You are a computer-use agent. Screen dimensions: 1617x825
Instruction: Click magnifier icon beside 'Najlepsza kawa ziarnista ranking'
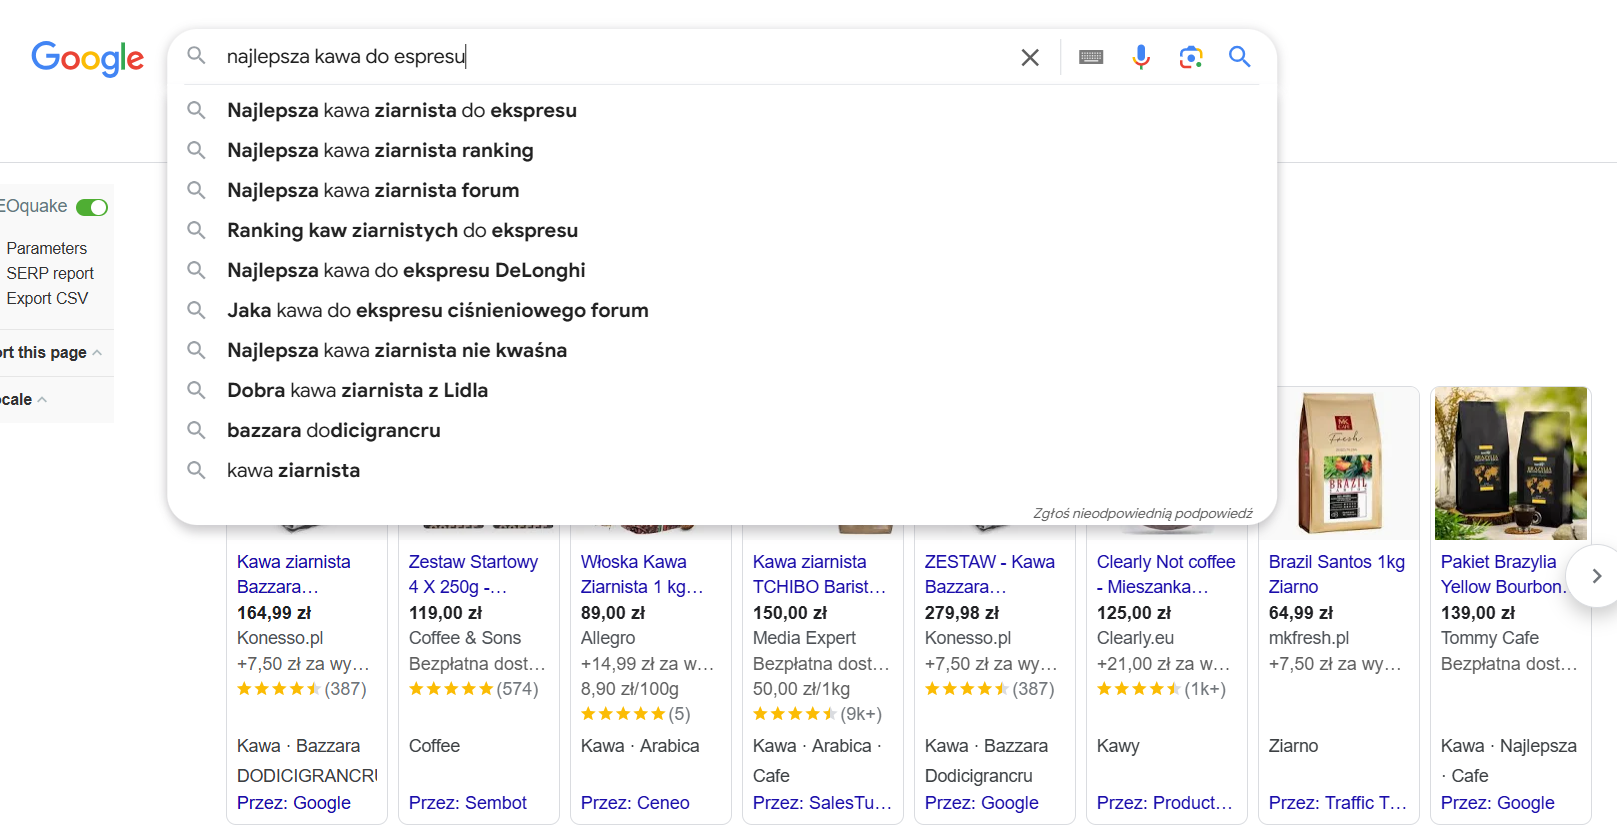196,150
